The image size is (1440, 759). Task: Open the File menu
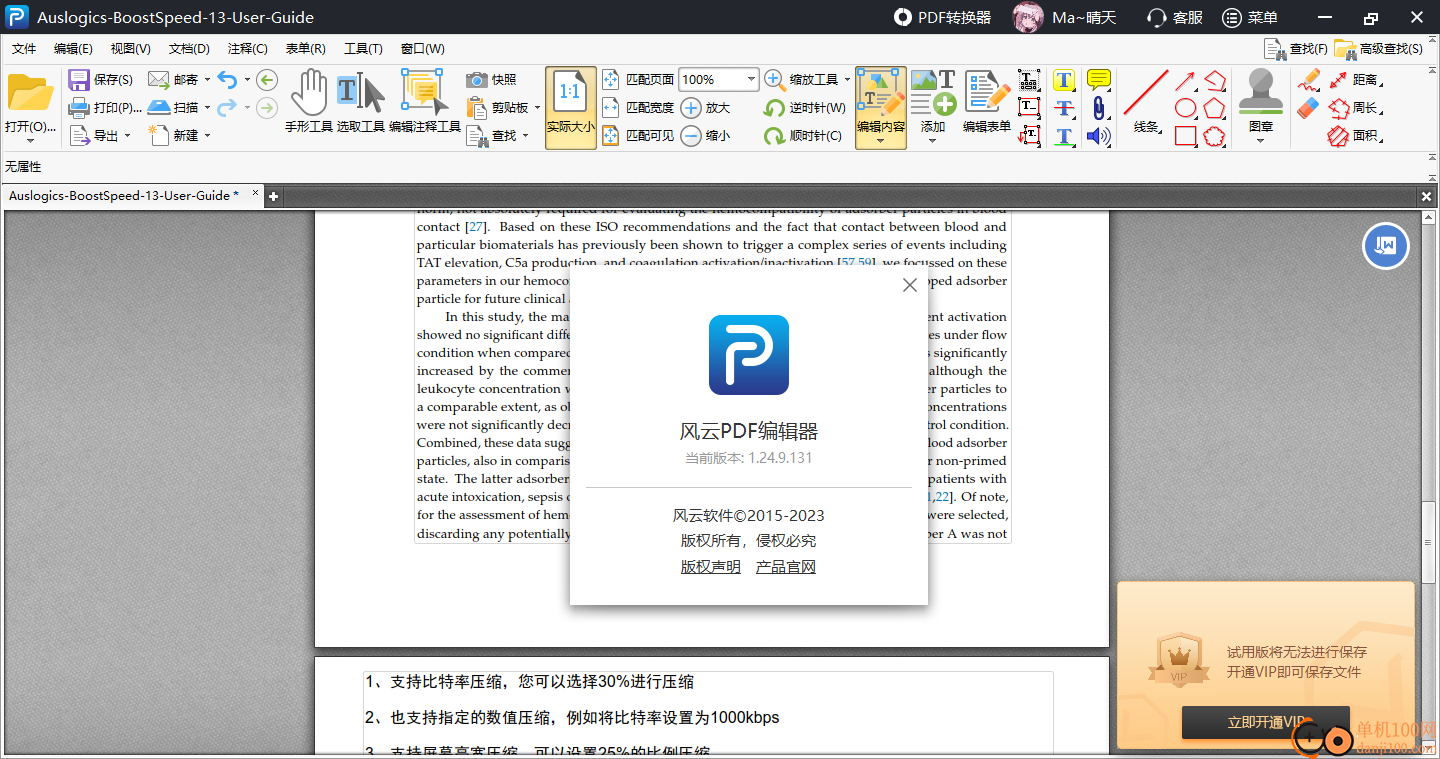24,49
